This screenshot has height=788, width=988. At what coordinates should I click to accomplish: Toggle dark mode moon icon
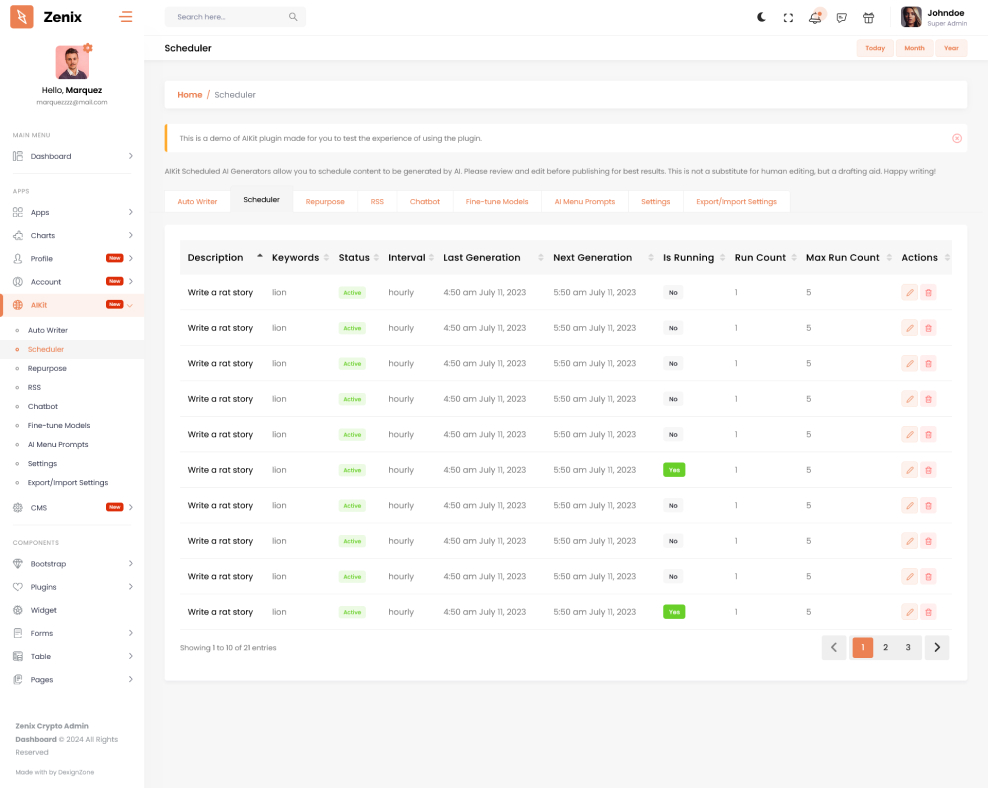tap(761, 17)
